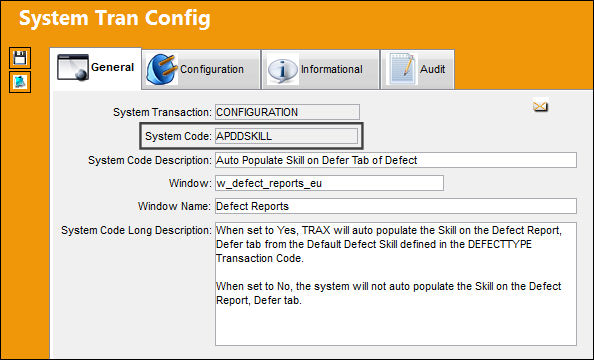Click the envelope mail icon
This screenshot has width=594, height=360.
[x=540, y=106]
